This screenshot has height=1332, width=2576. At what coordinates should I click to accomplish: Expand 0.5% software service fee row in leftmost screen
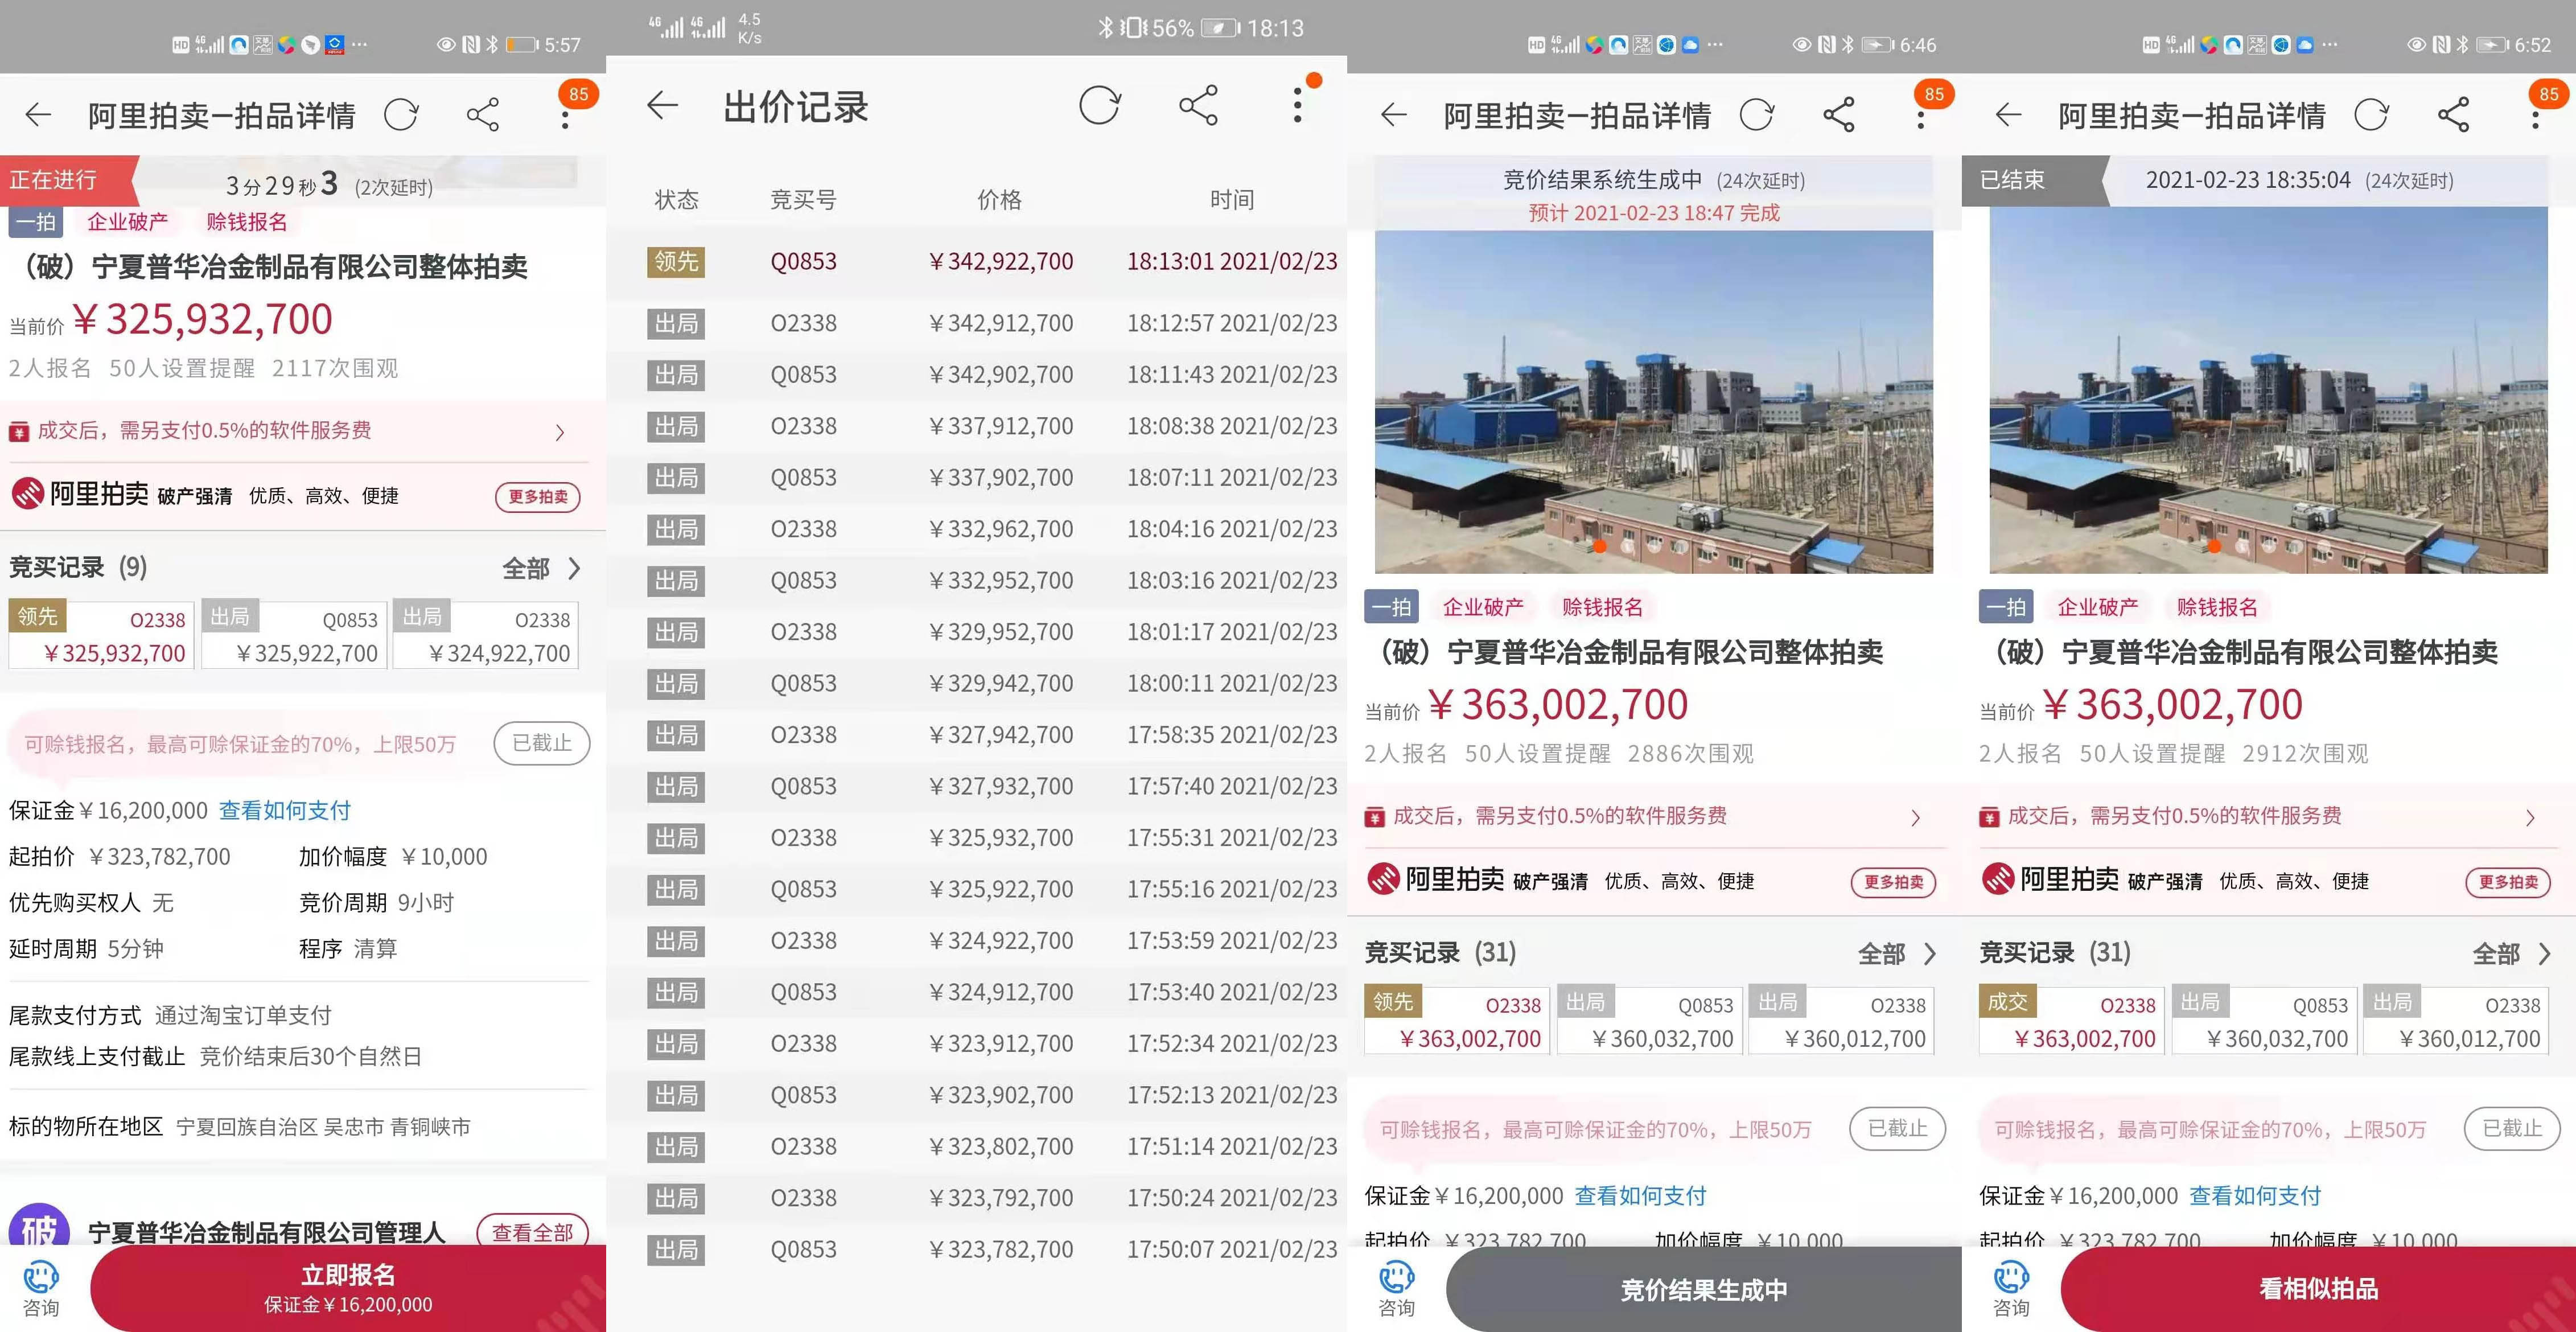[x=559, y=431]
